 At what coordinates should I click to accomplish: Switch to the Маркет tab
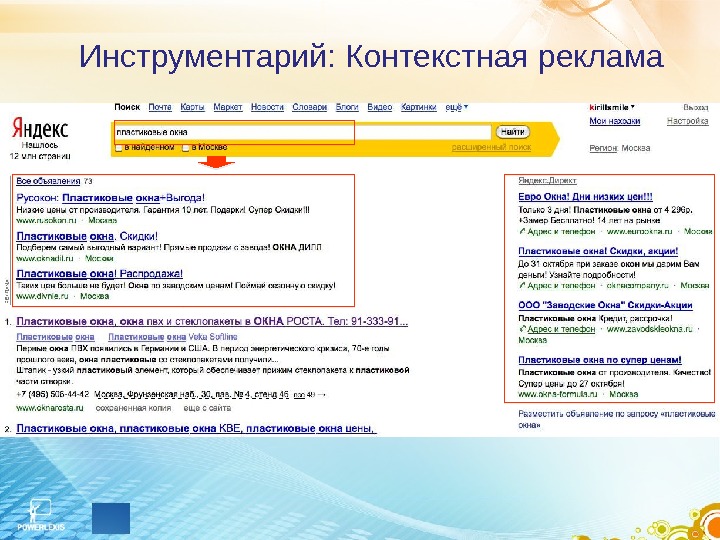tap(228, 107)
